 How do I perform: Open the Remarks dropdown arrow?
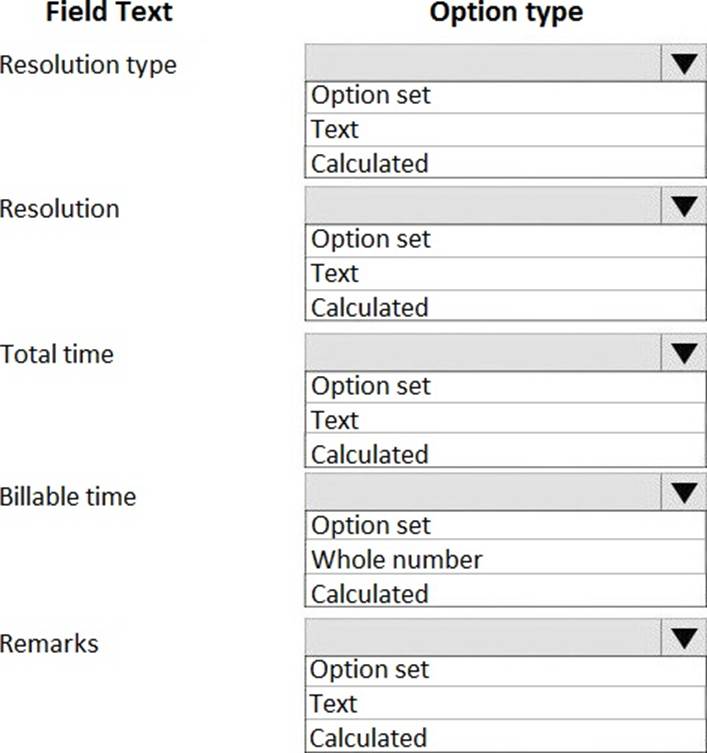tap(683, 638)
